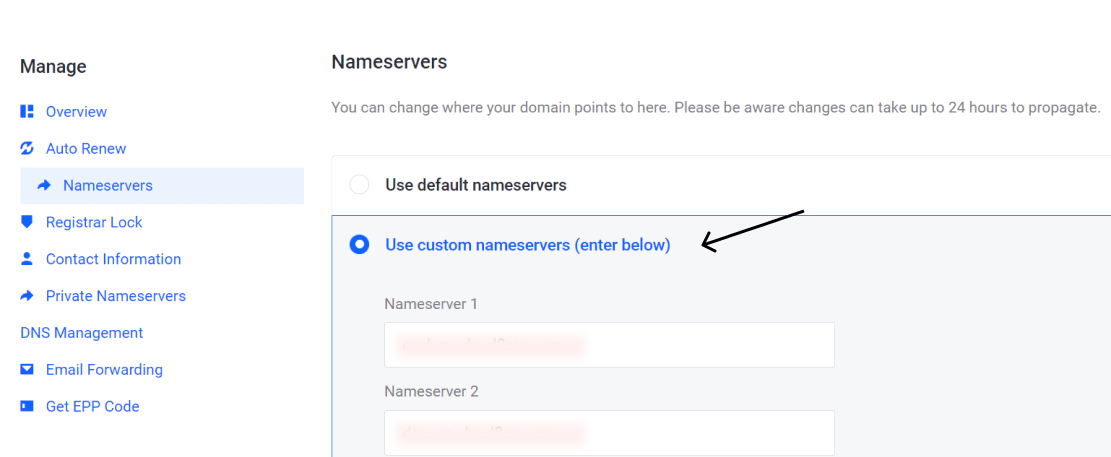Open the Auto Renew text link
This screenshot has width=1111, height=457.
[86, 149]
